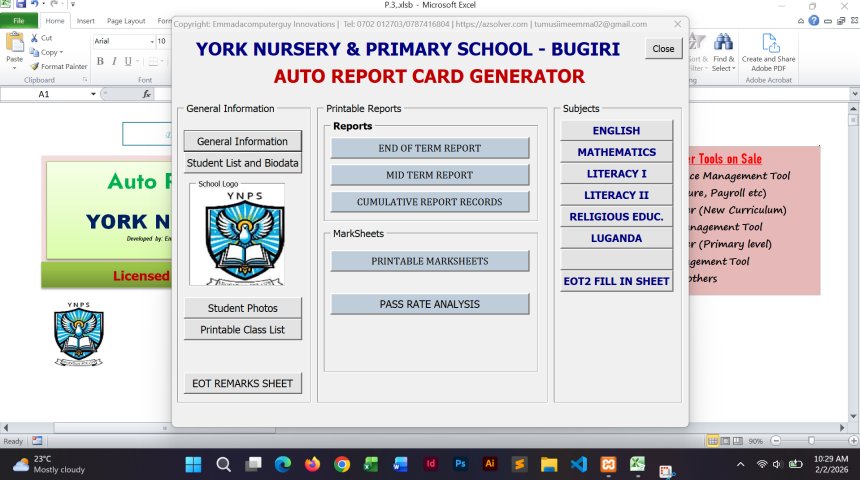Image resolution: width=860 pixels, height=480 pixels.
Task: Click the MATHEMATICS subject button
Action: click(x=616, y=152)
